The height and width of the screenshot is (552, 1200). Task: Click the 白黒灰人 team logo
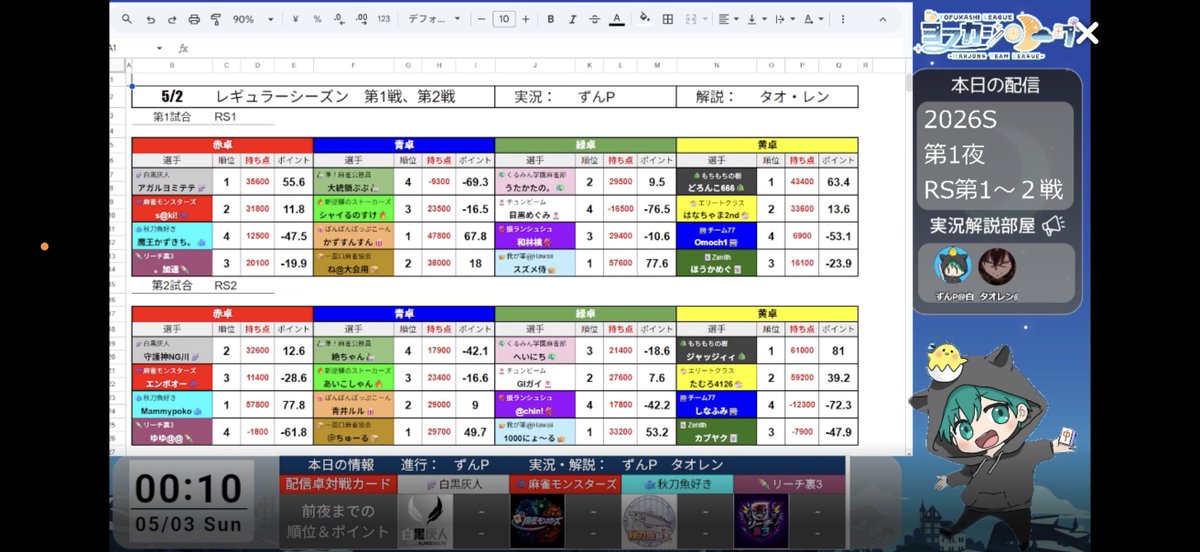click(x=427, y=523)
